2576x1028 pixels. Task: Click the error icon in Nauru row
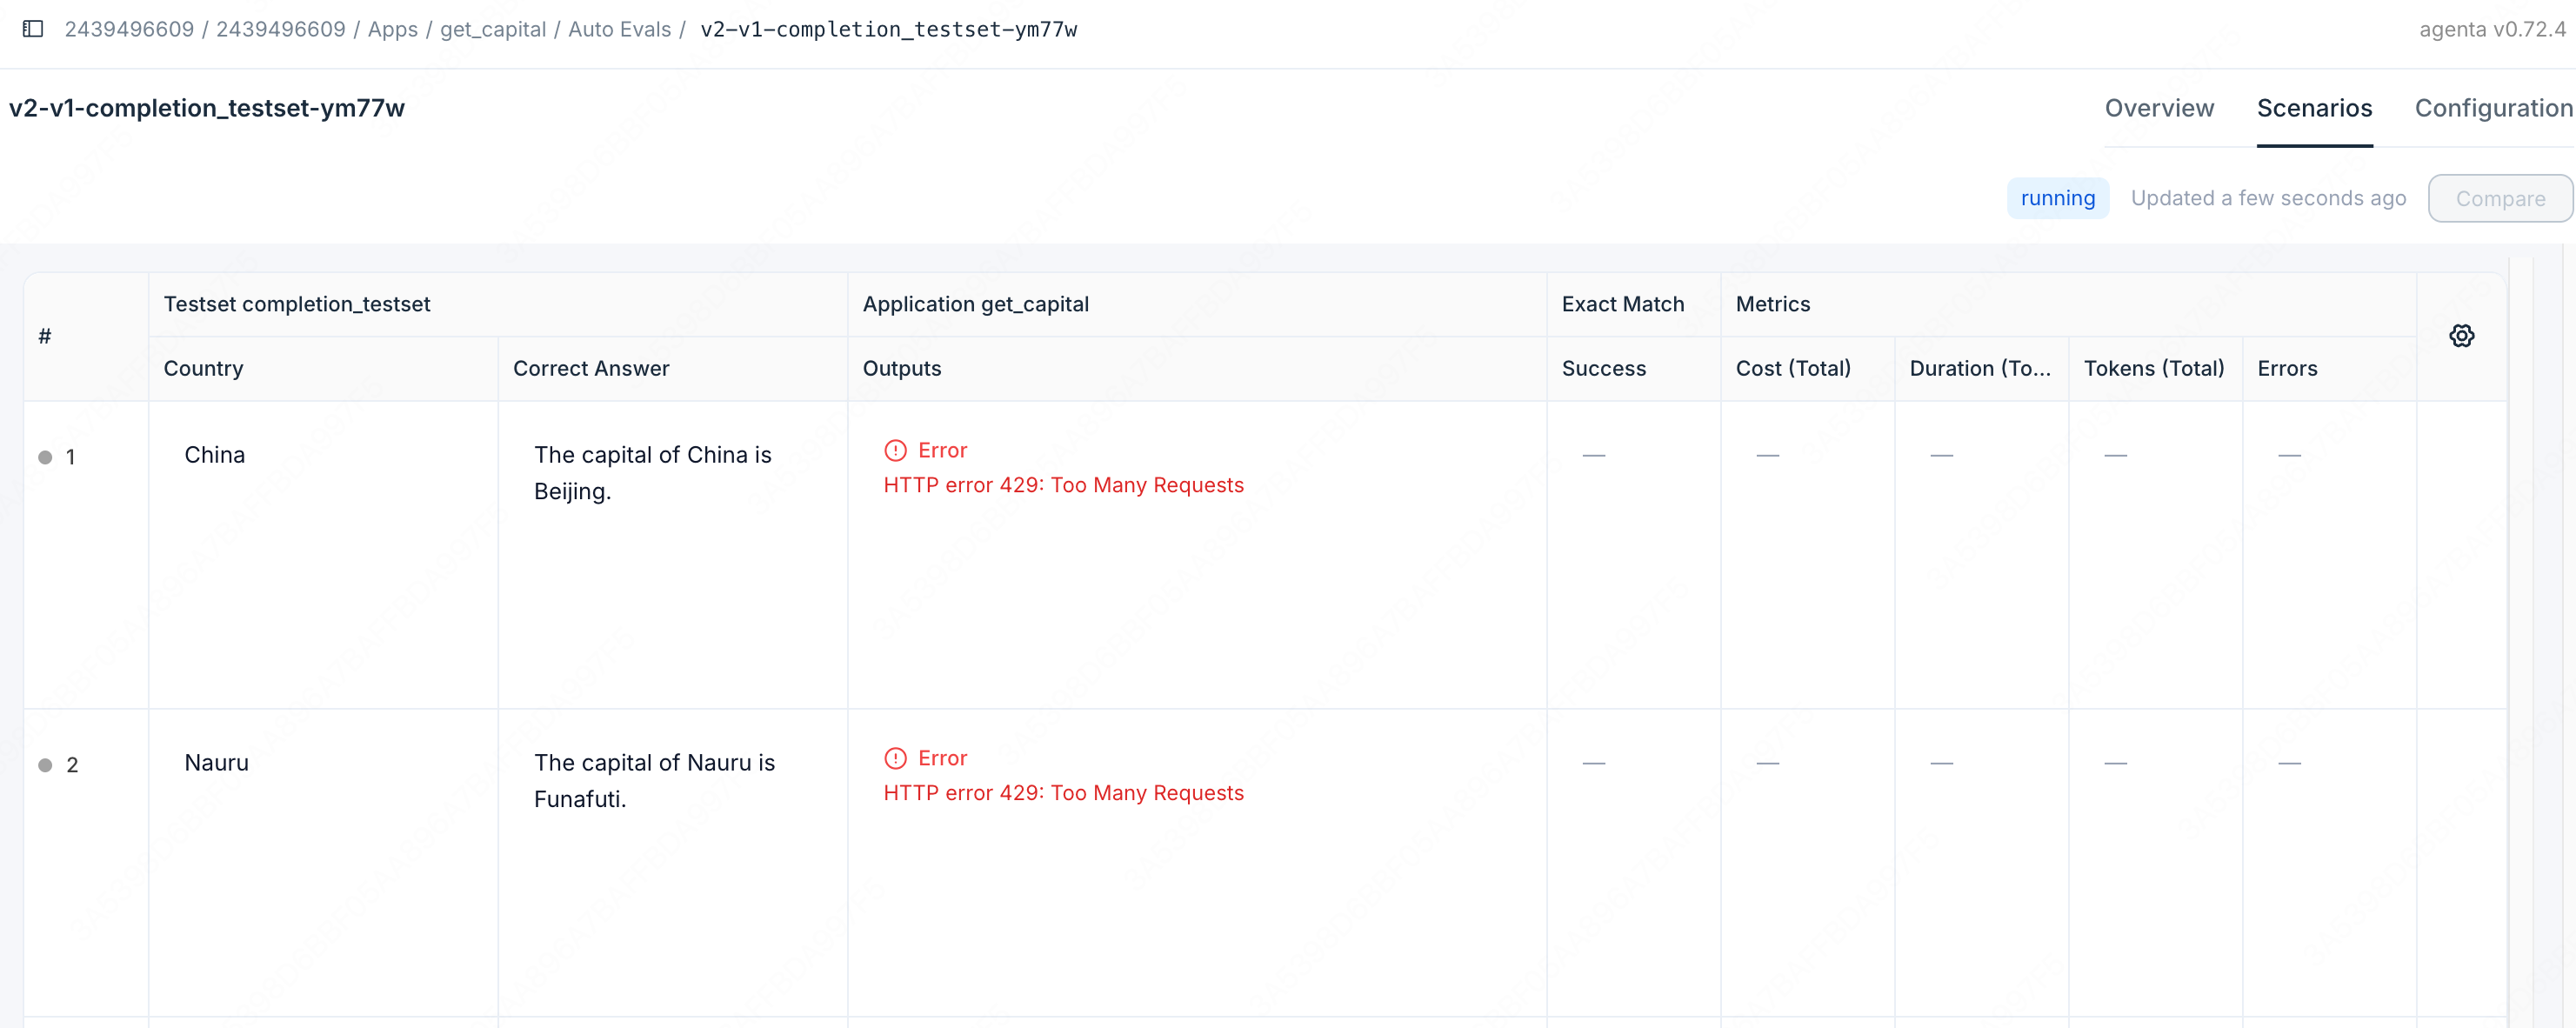point(895,758)
